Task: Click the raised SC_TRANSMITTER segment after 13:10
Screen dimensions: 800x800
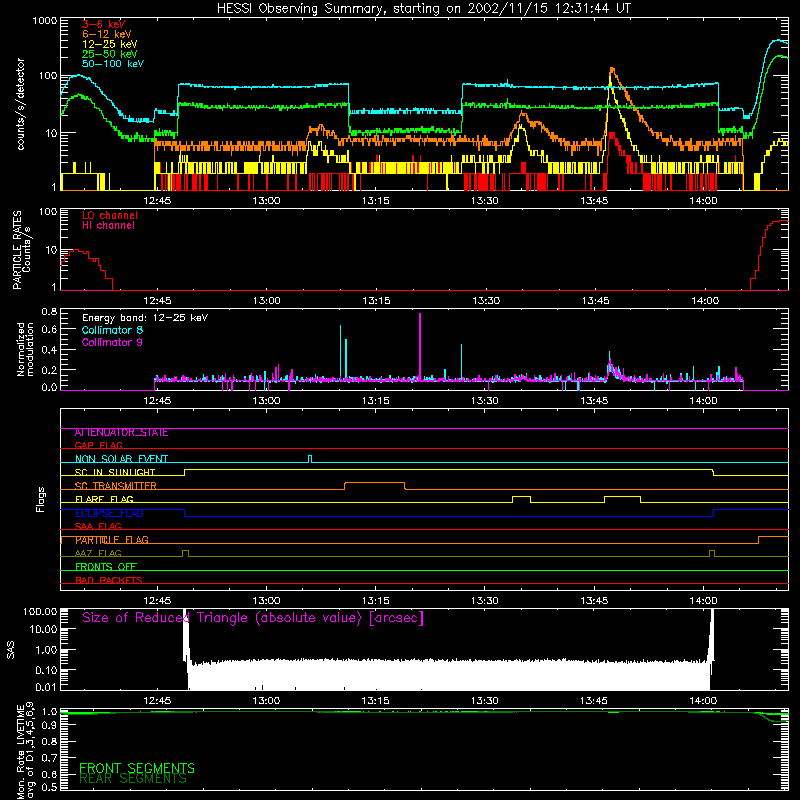Action: (x=375, y=483)
